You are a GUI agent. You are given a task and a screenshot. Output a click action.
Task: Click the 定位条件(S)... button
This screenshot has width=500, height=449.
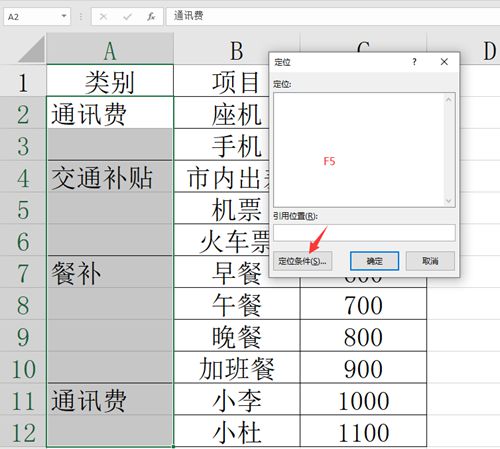[302, 261]
